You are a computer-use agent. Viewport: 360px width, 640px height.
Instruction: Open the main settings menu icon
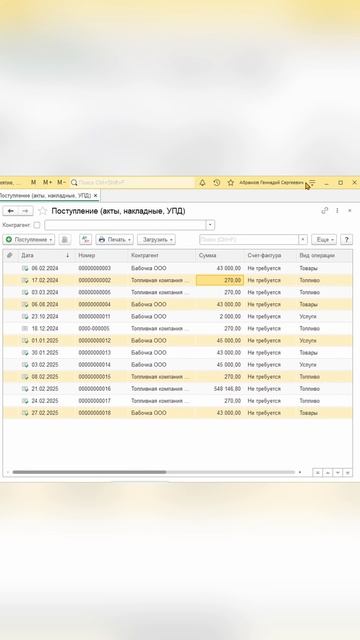(x=312, y=183)
